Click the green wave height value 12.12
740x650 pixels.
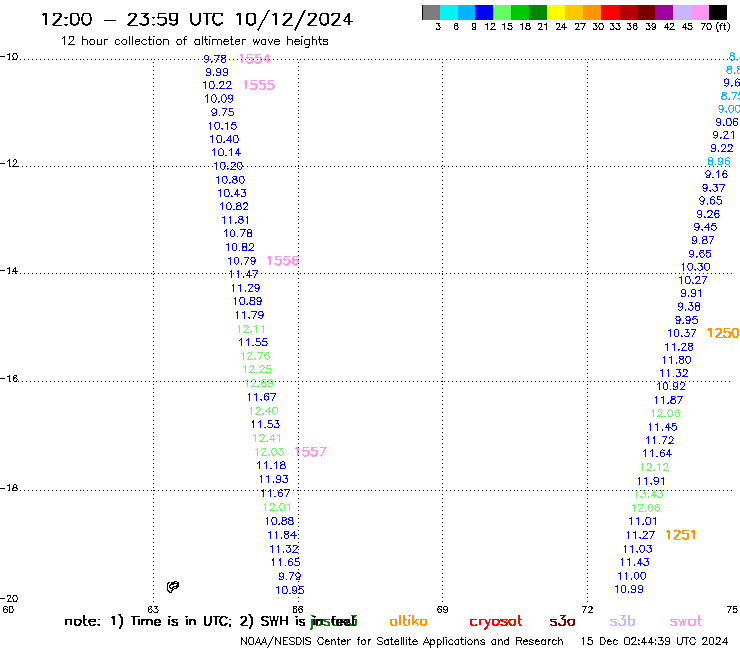click(655, 467)
